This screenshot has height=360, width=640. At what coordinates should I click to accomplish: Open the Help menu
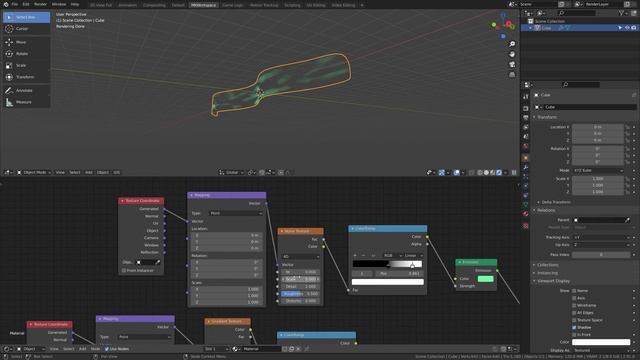coord(75,4)
